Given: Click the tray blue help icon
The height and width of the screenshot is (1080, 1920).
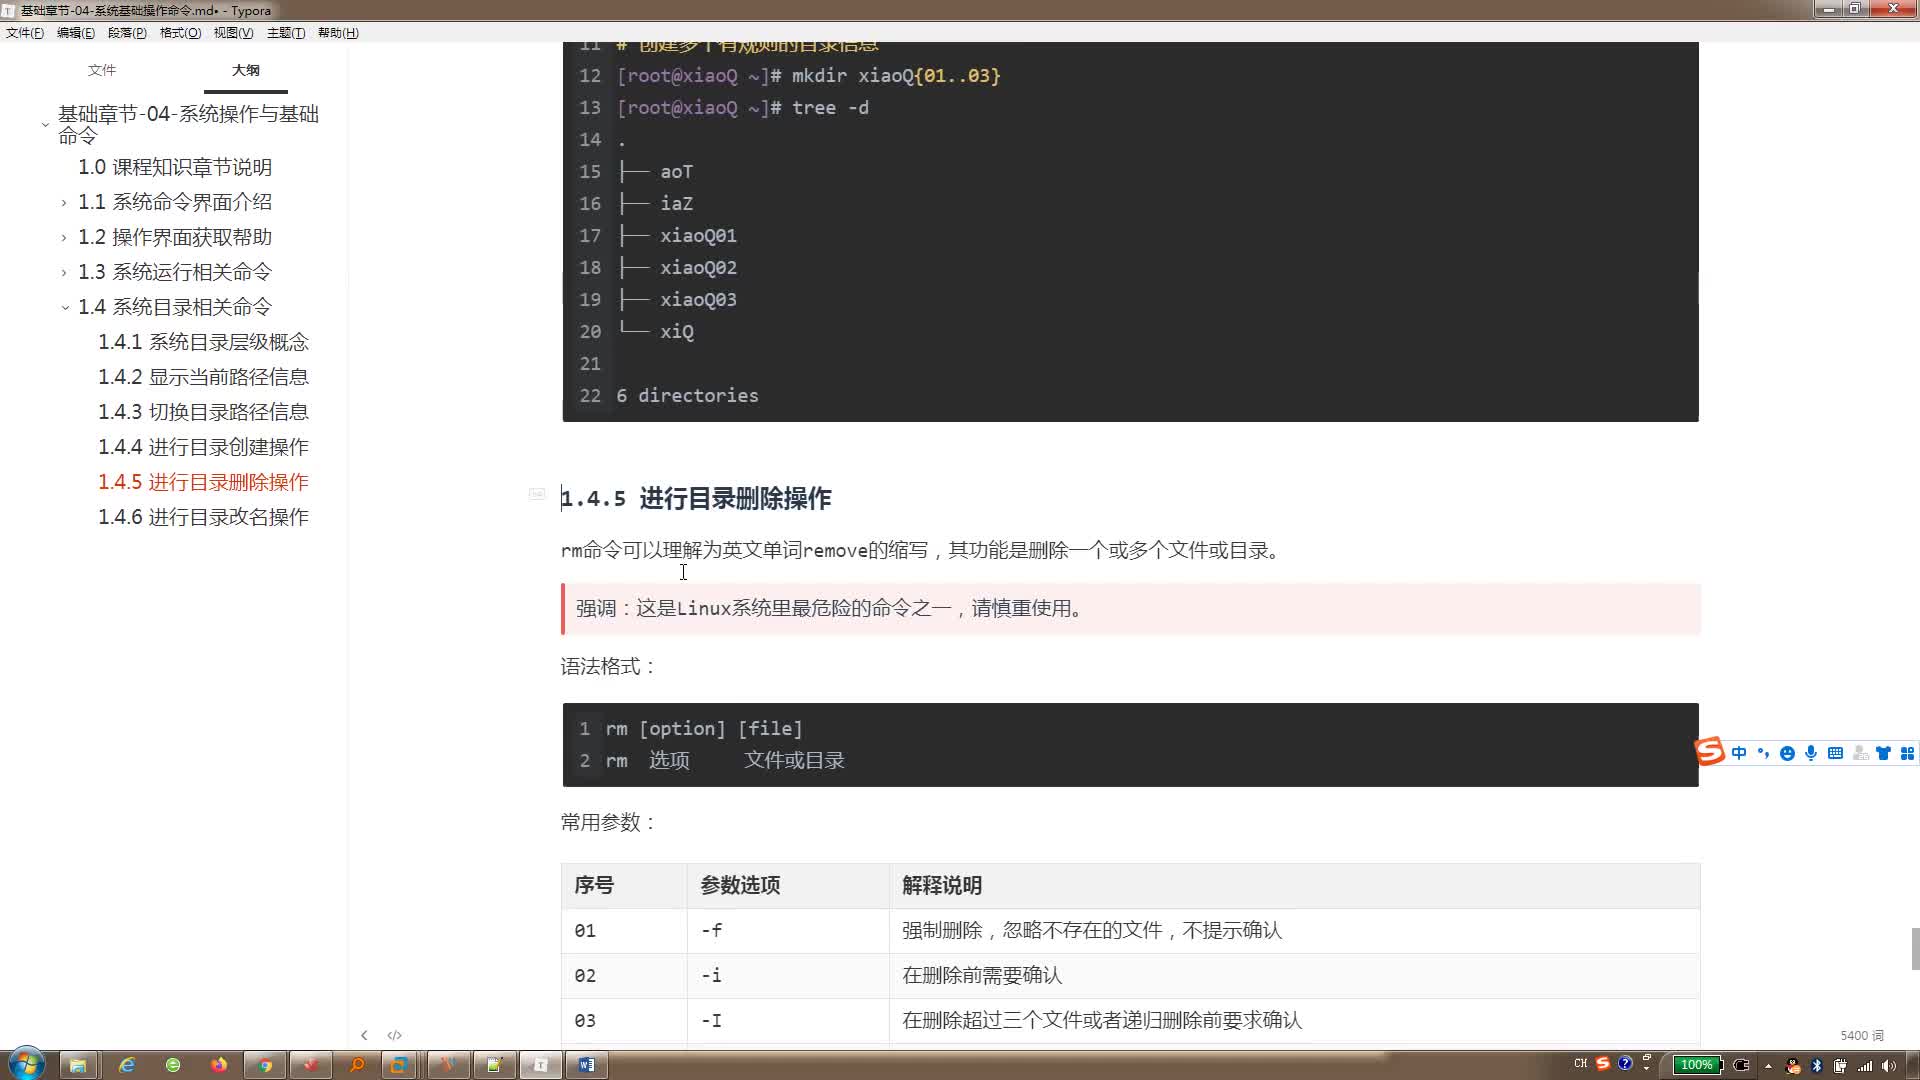Looking at the screenshot, I should coord(1625,1063).
